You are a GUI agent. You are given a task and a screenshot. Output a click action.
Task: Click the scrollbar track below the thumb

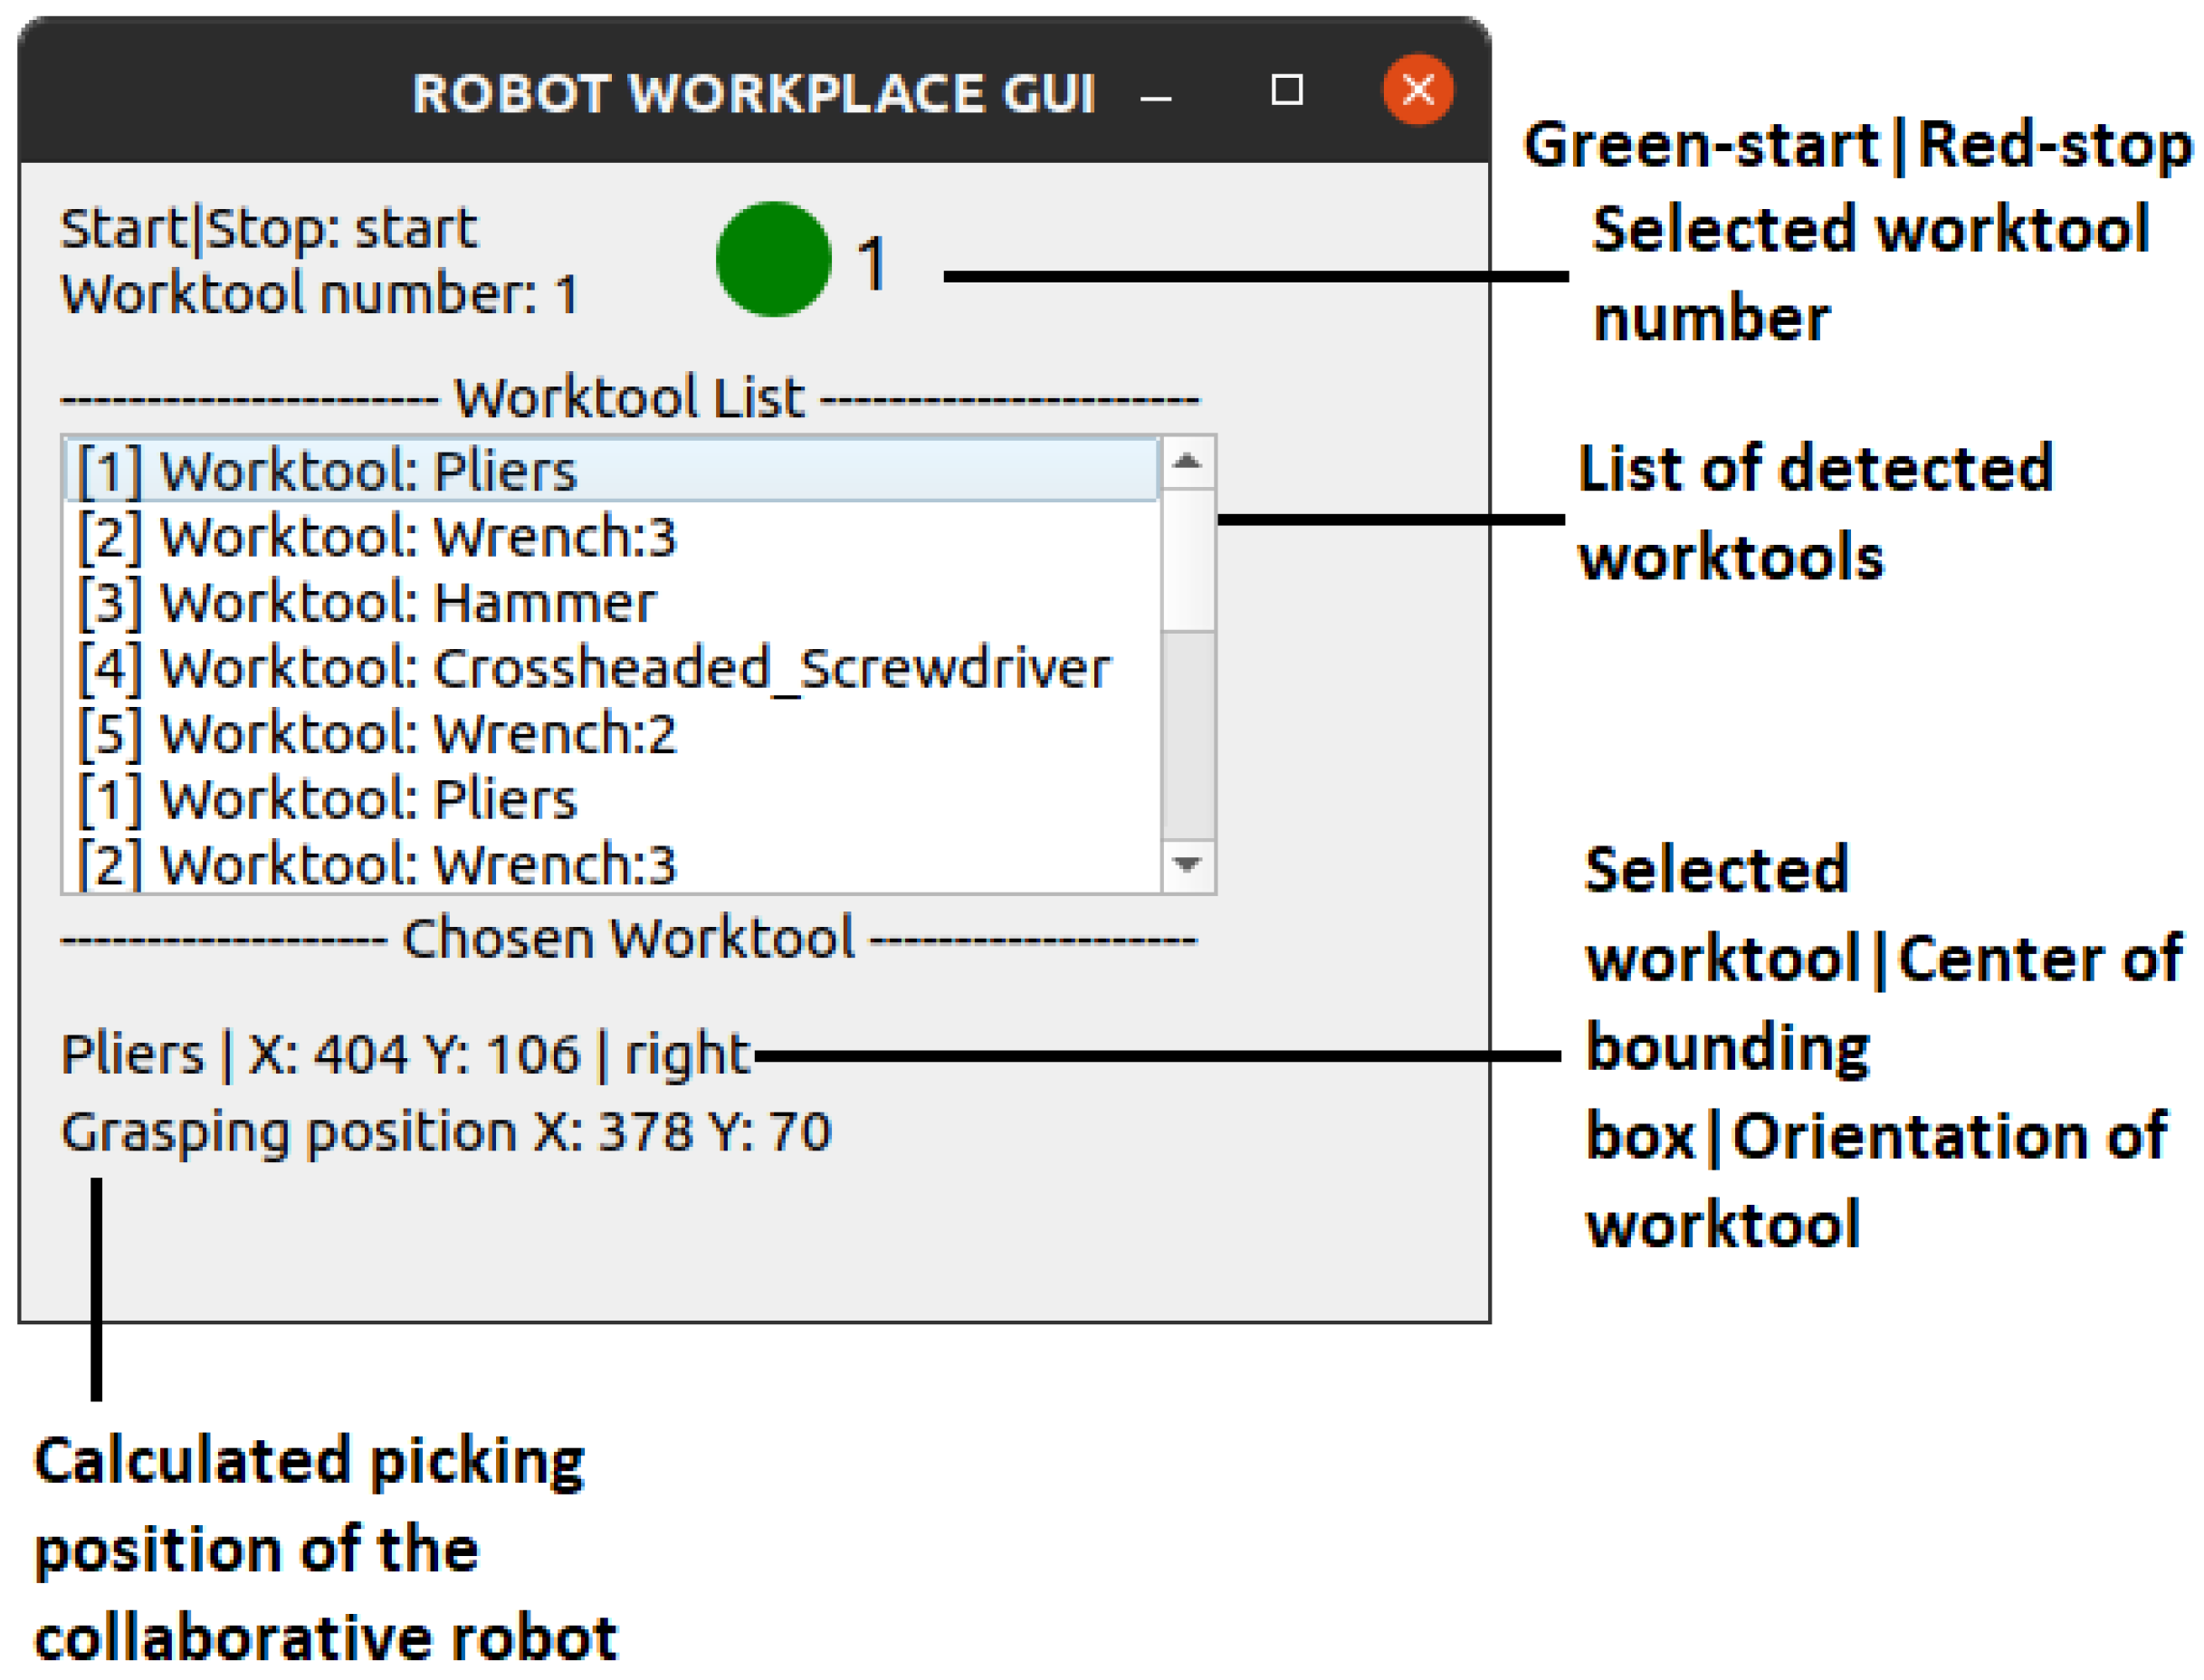pyautogui.click(x=1188, y=735)
